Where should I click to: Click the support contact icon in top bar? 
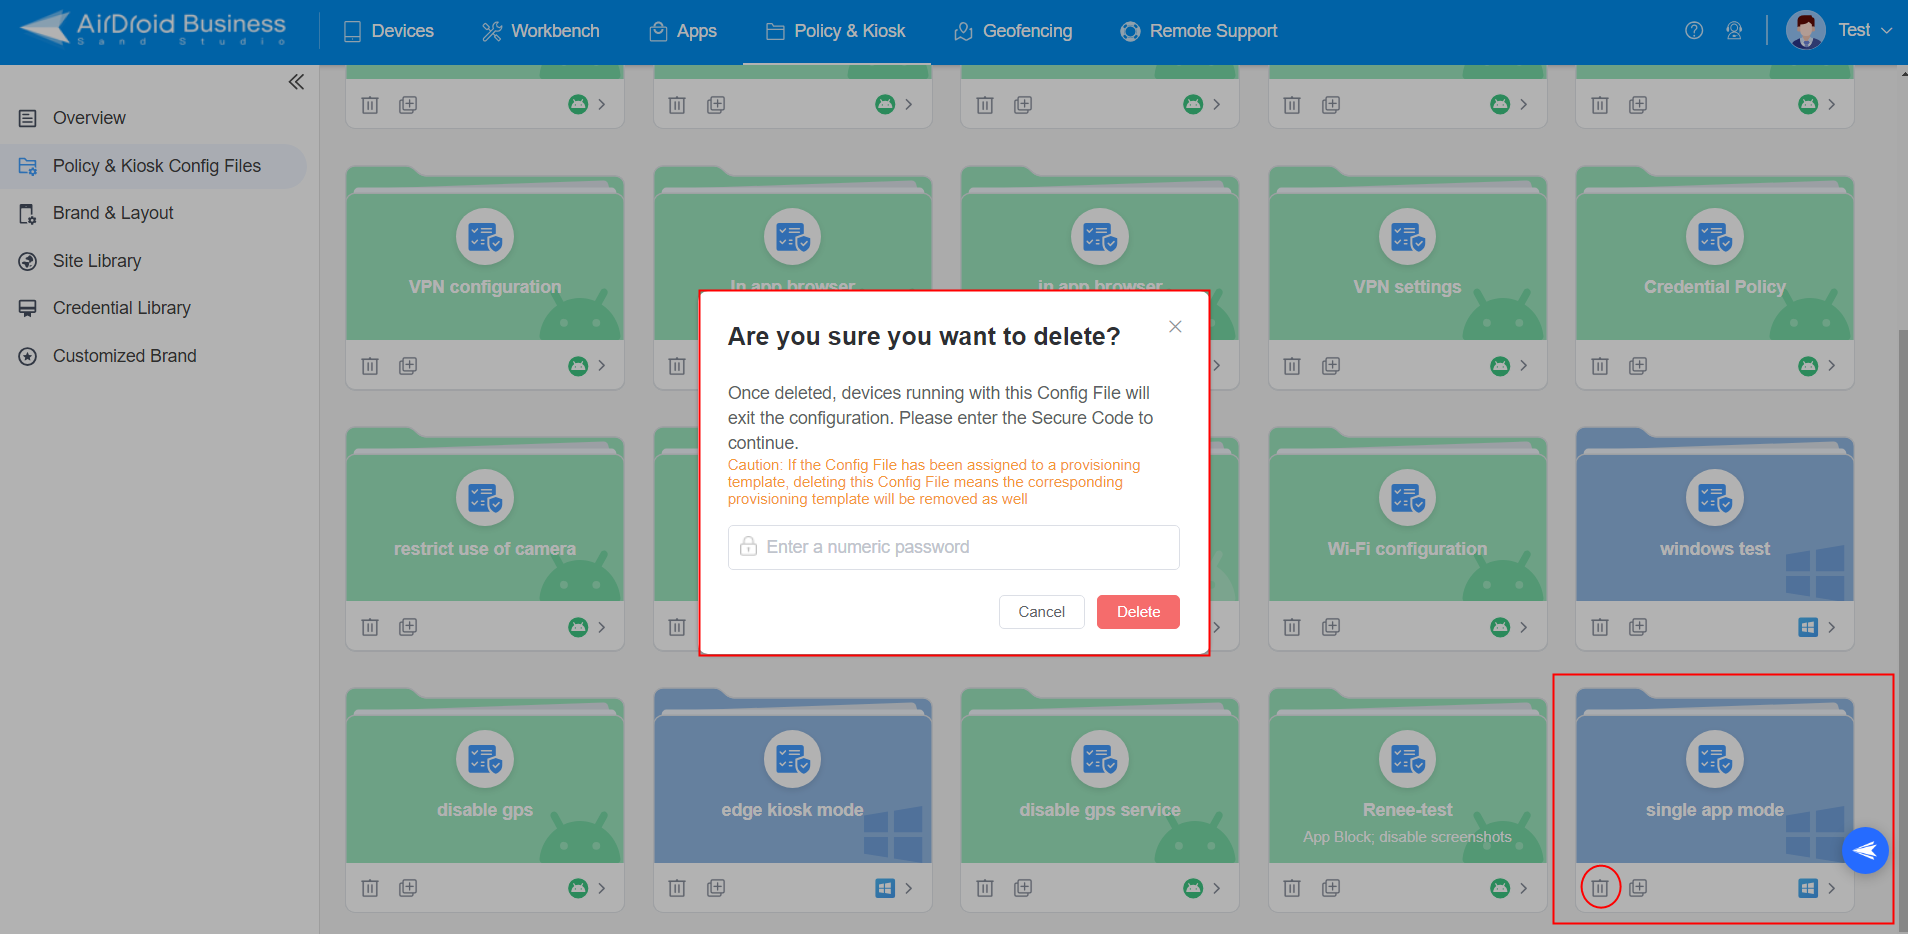[1735, 30]
